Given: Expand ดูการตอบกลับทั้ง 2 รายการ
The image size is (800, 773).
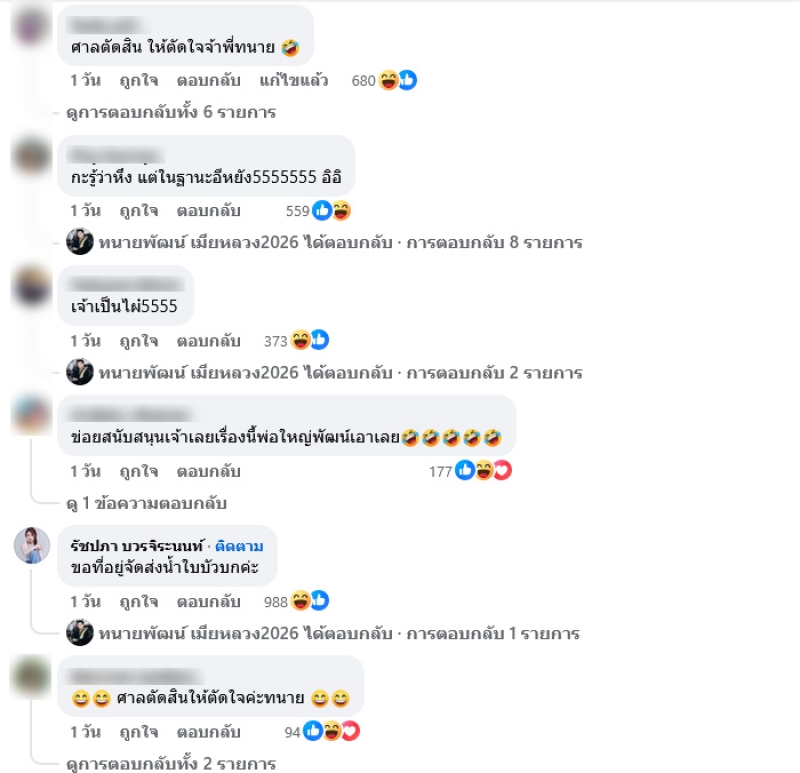Looking at the screenshot, I should tap(171, 764).
